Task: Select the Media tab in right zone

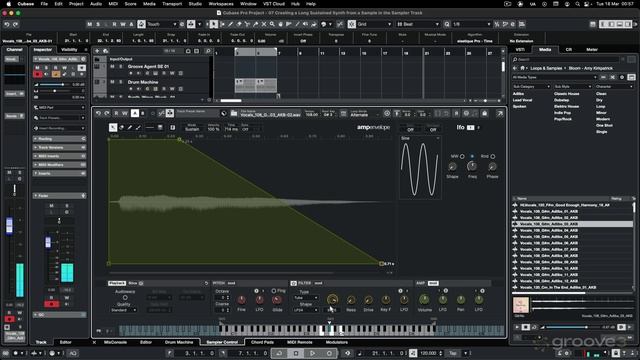Action: pyautogui.click(x=545, y=49)
